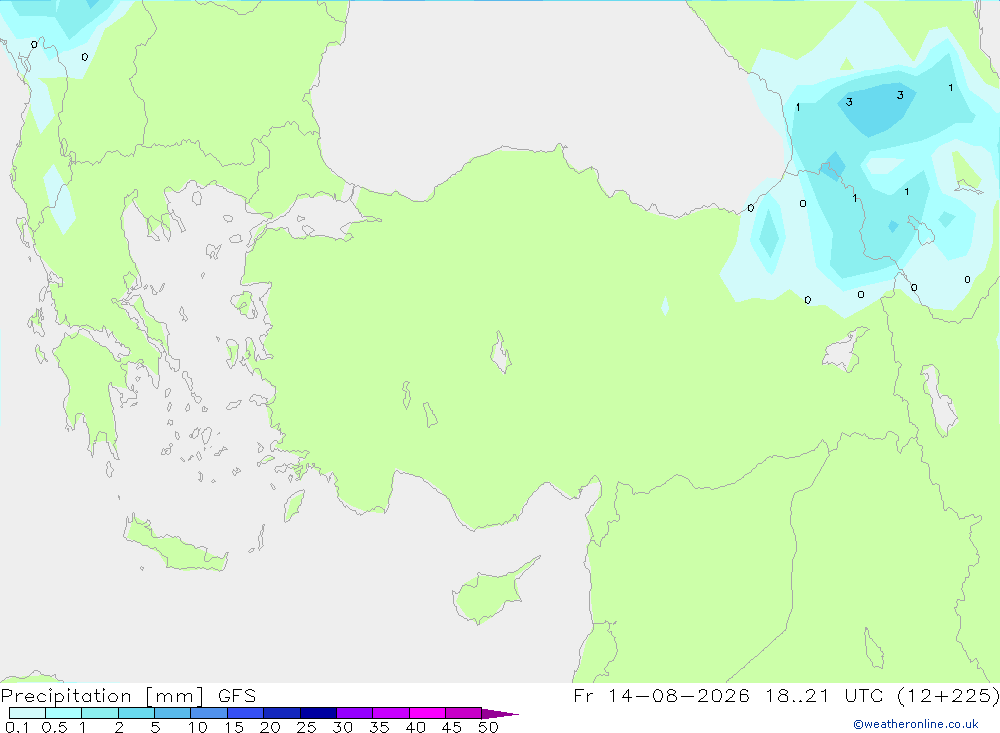Click the legend tick label 15
1000x733 pixels.
coord(234,727)
